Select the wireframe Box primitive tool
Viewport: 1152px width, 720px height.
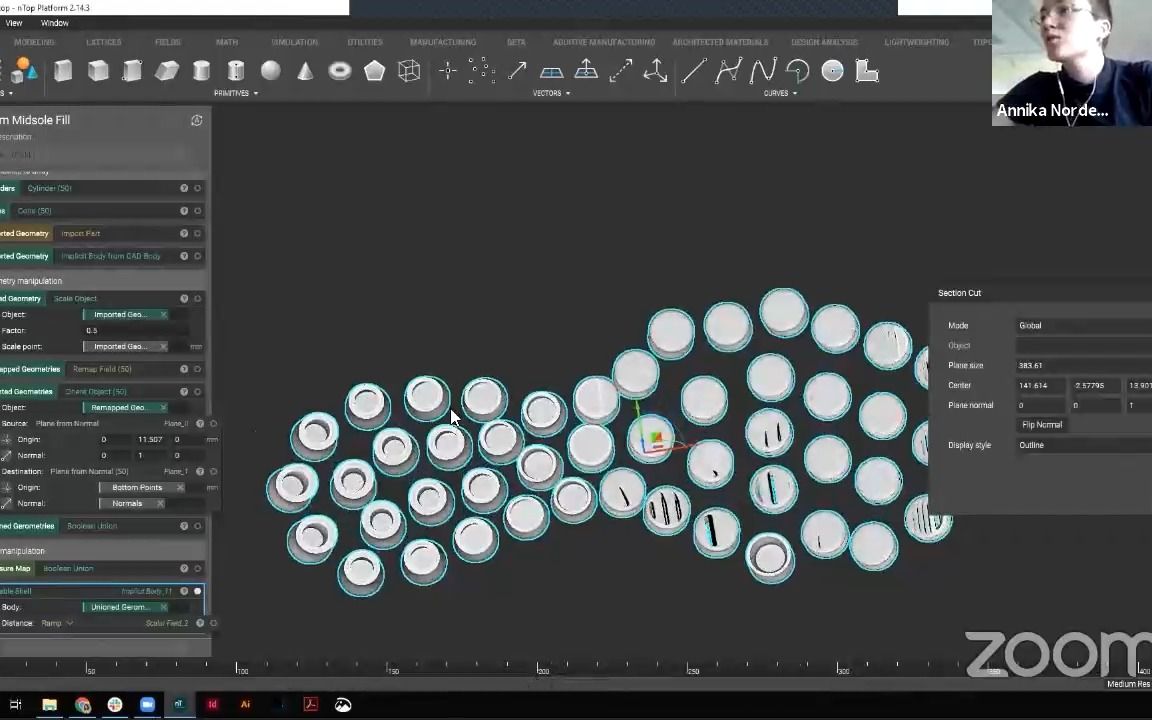[409, 70]
